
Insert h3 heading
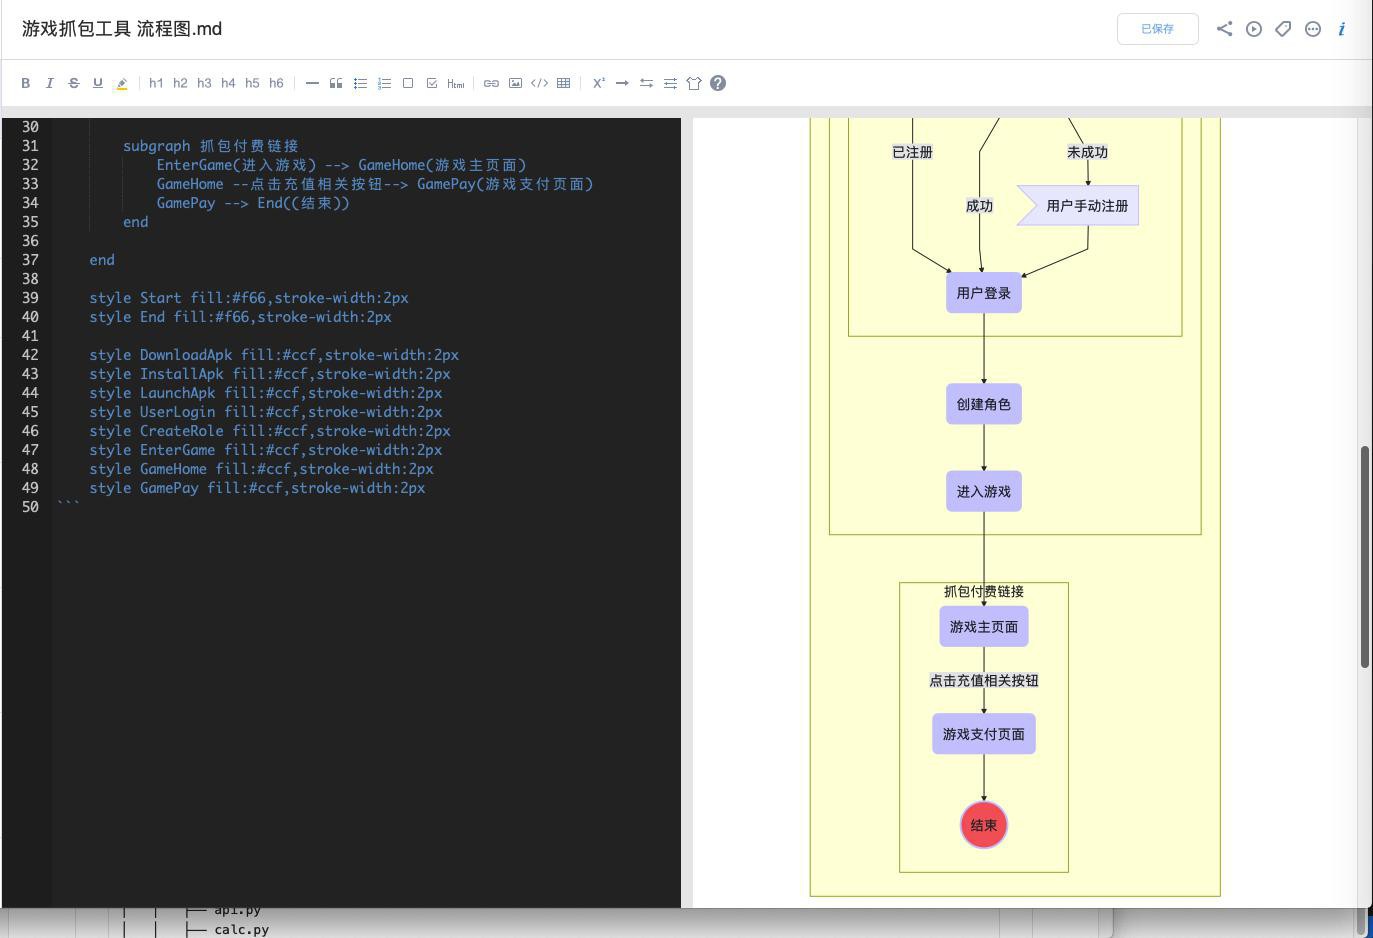[x=204, y=83]
